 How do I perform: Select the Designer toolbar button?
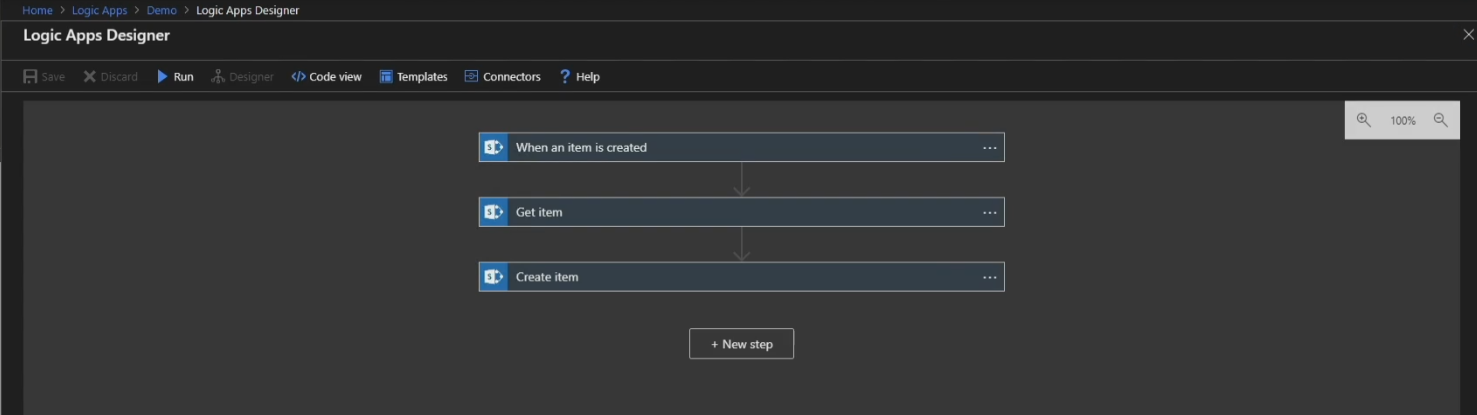(242, 77)
